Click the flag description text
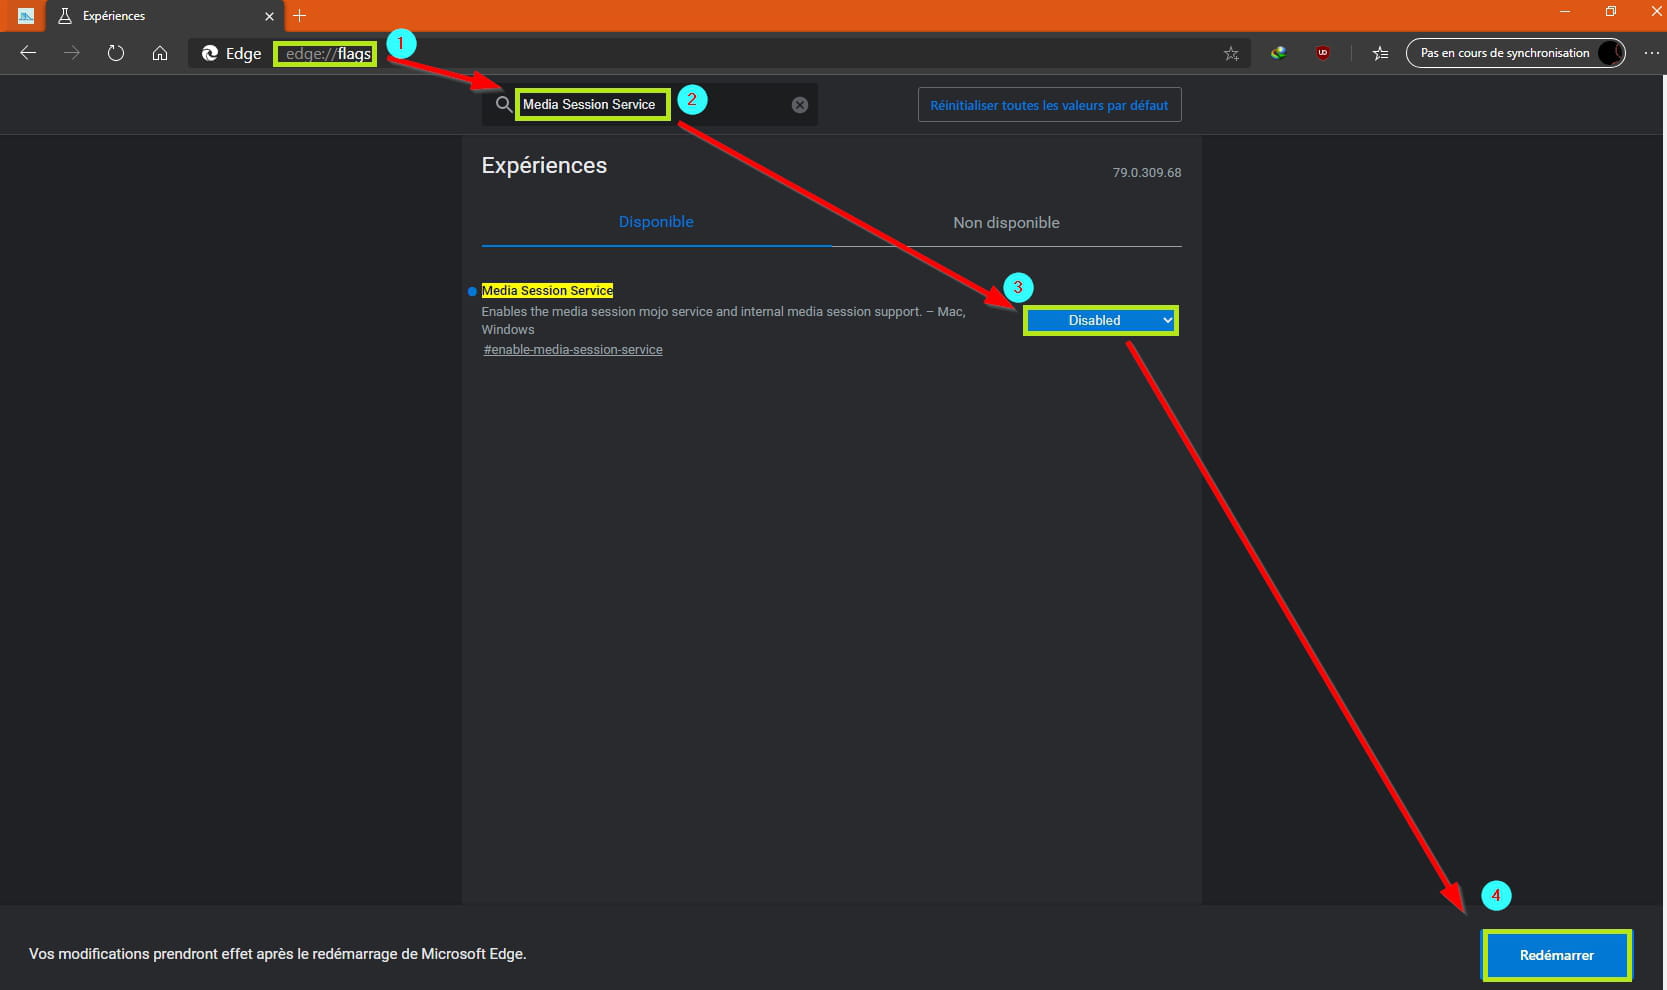1667x990 pixels. point(723,321)
